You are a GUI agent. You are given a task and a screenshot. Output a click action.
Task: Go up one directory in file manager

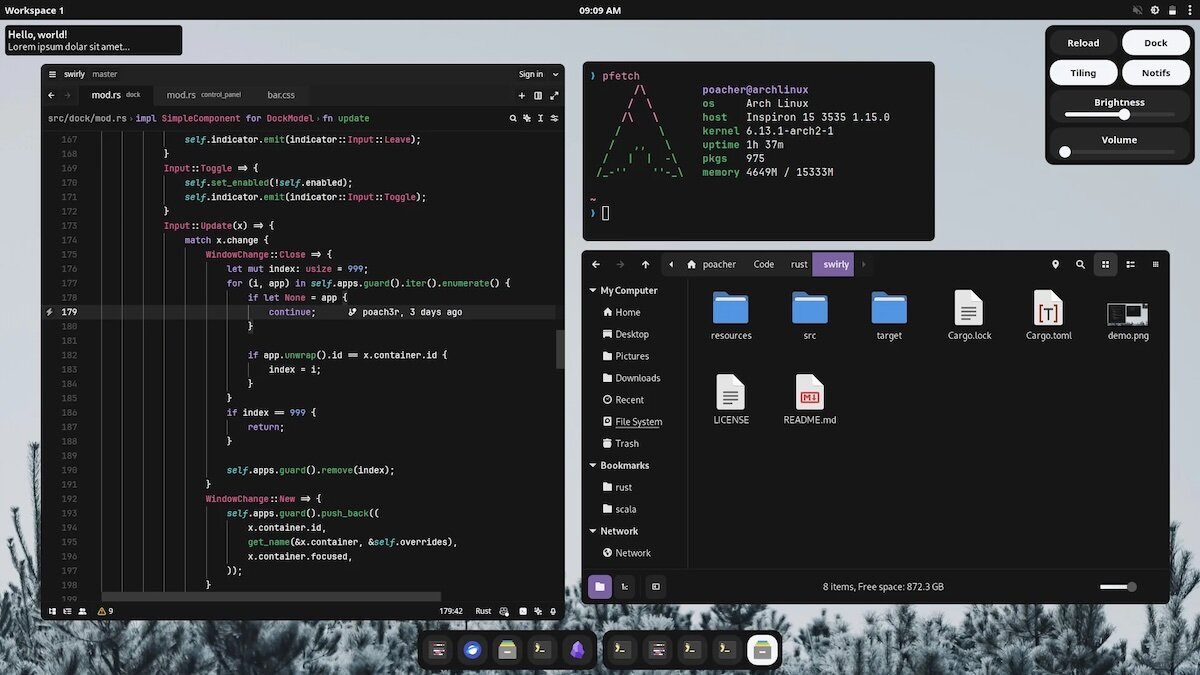pos(645,265)
